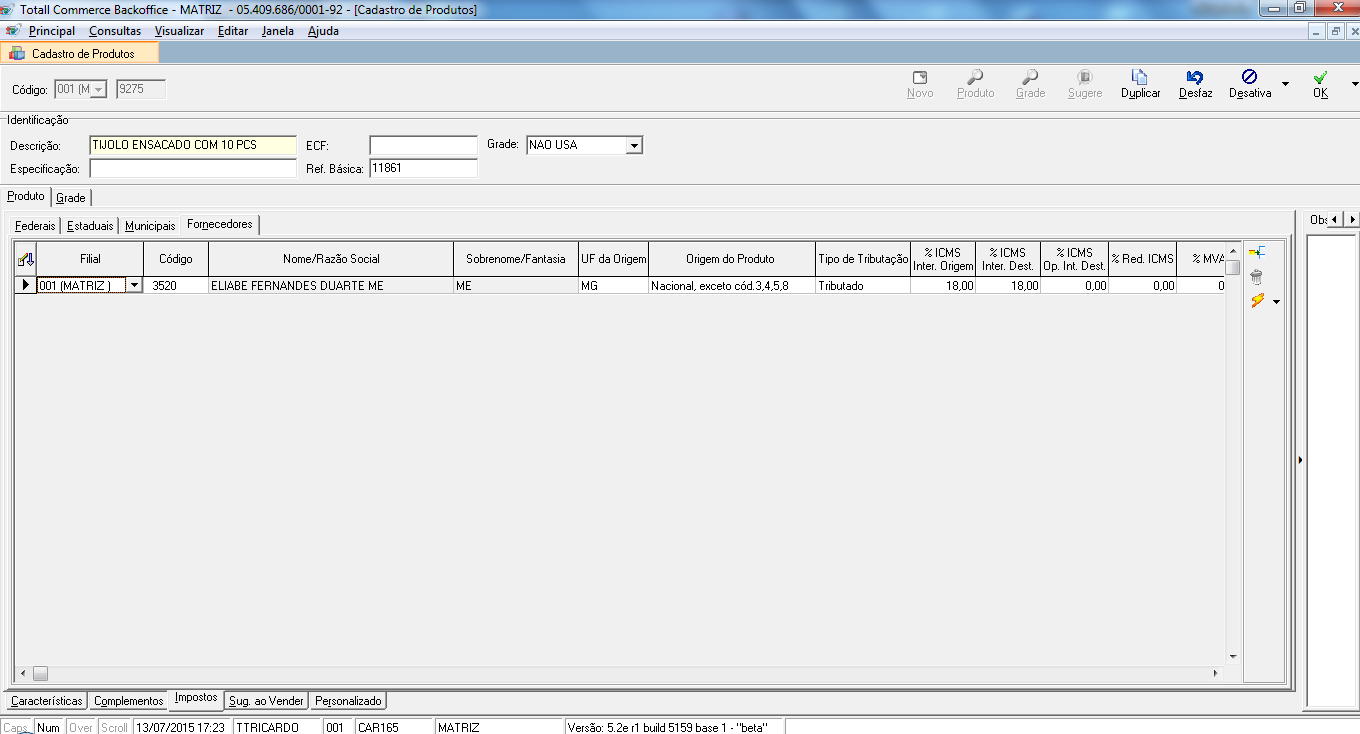Open the Principal menu
1360x734 pixels.
click(51, 31)
